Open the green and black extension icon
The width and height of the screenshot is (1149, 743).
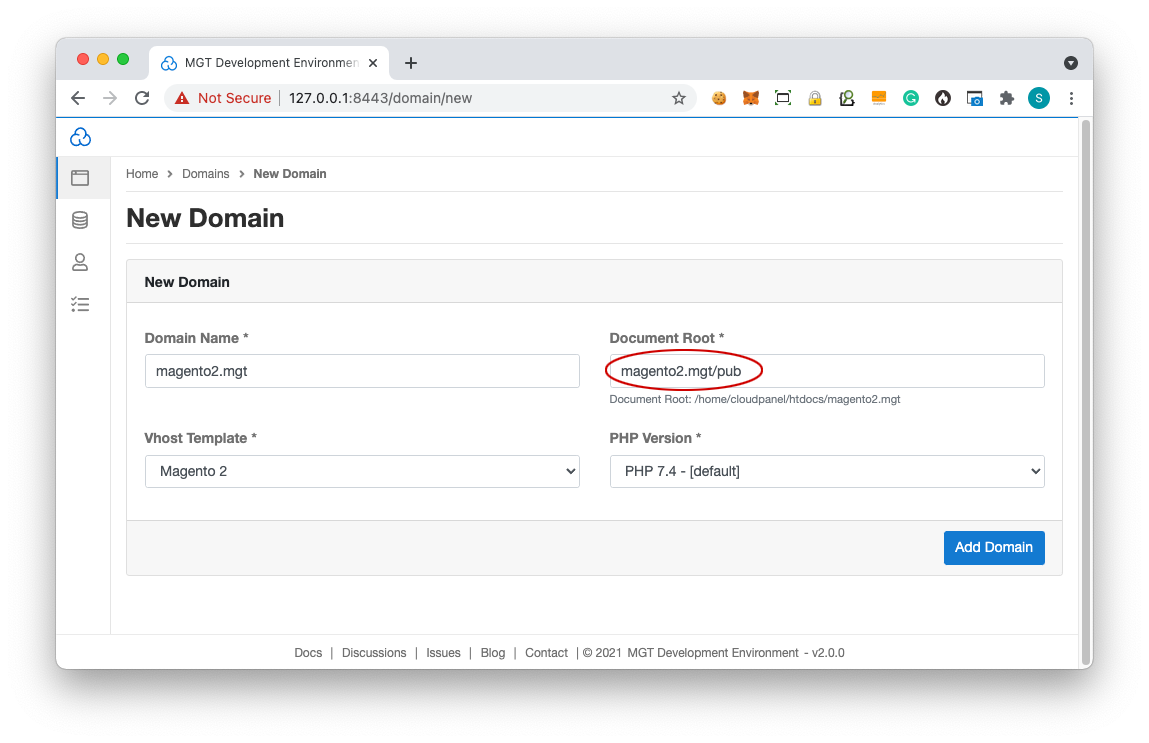[x=846, y=98]
